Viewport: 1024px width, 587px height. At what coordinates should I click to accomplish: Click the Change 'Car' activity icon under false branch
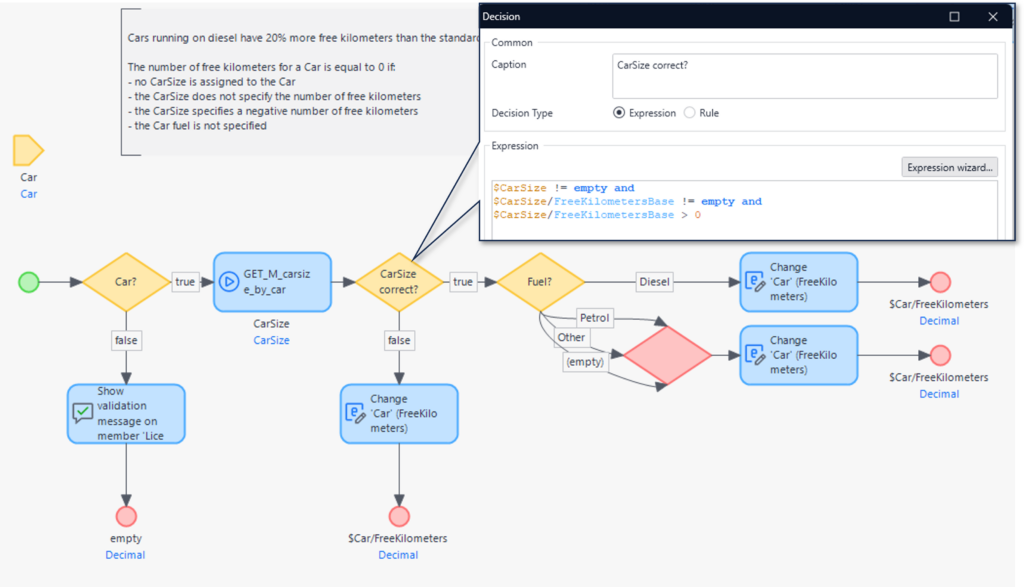355,413
